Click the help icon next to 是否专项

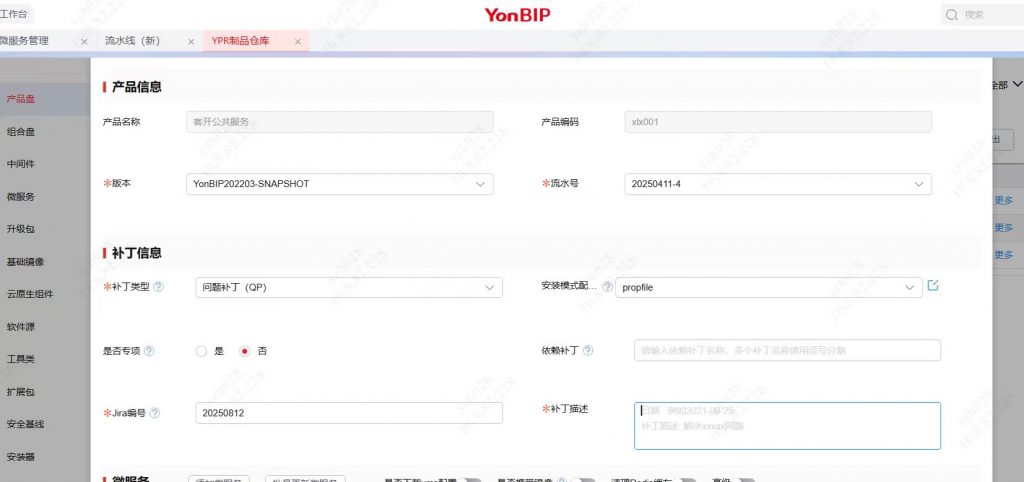[149, 351]
